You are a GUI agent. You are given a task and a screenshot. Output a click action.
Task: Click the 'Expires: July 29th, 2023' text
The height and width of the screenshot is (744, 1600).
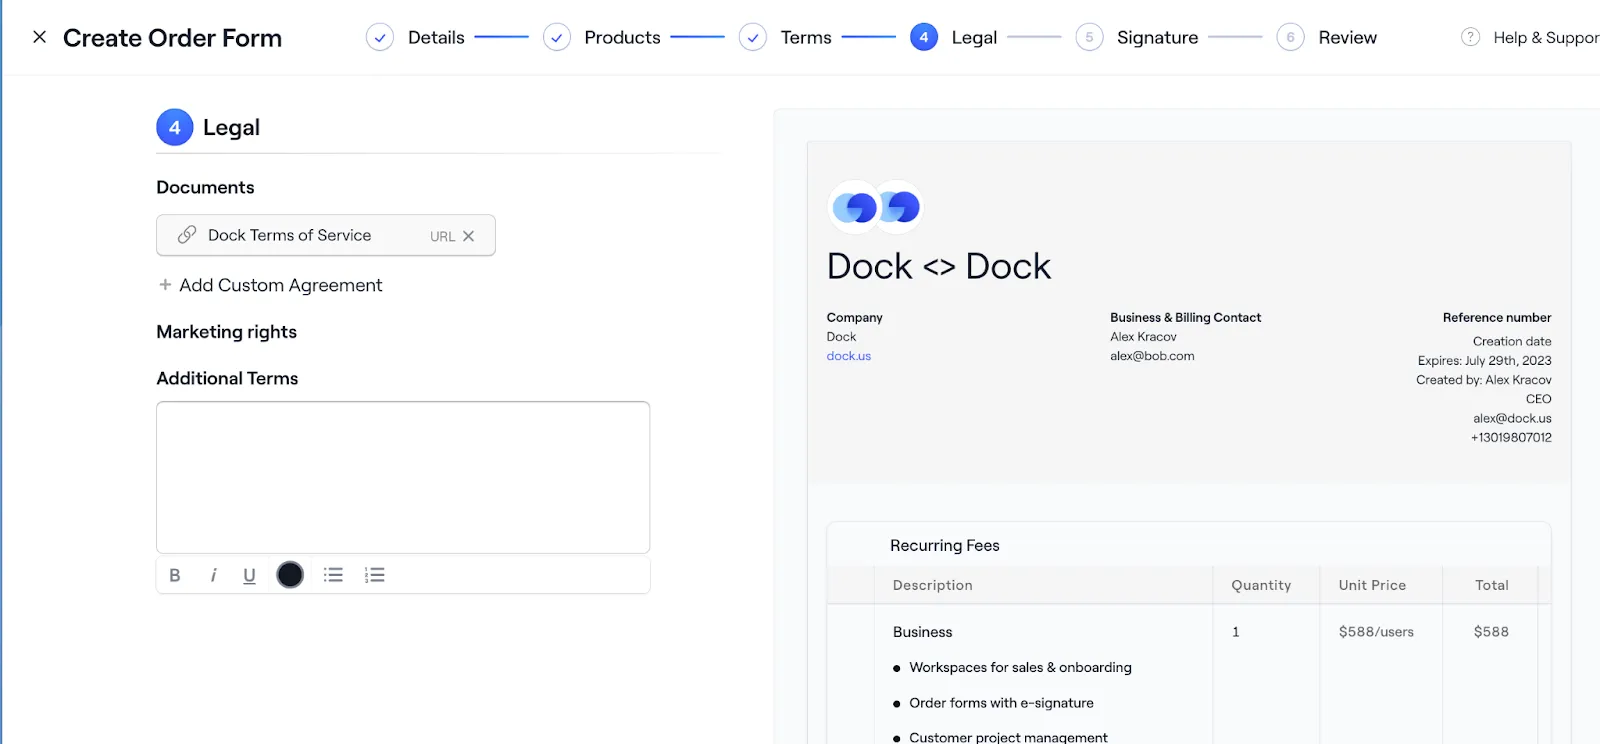[x=1484, y=361]
